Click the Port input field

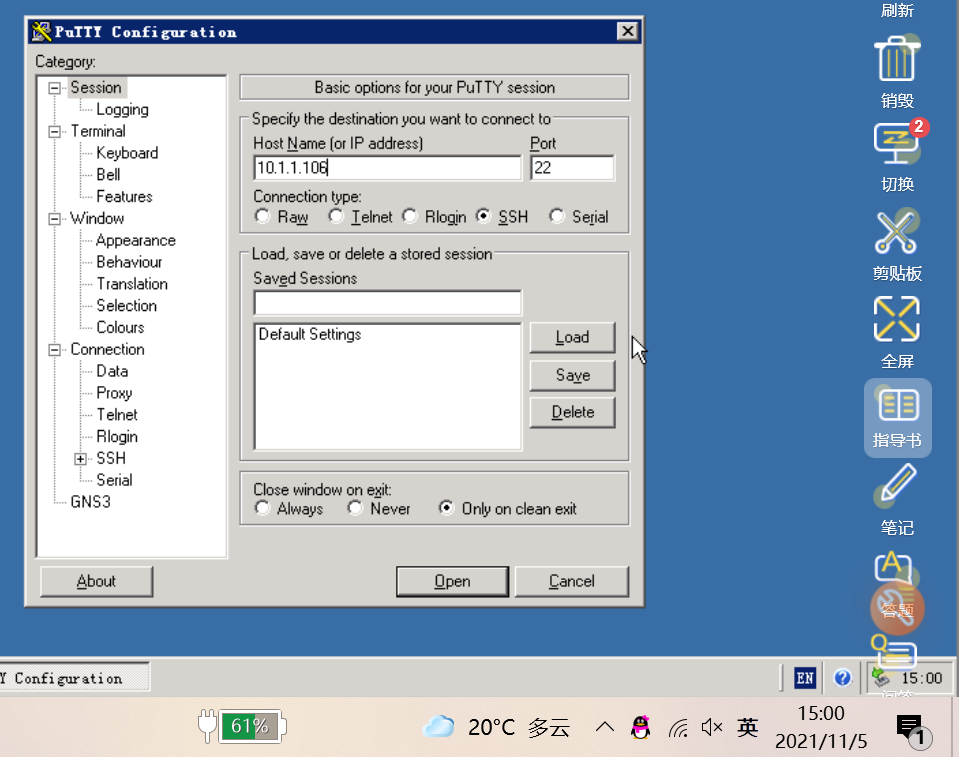click(572, 168)
